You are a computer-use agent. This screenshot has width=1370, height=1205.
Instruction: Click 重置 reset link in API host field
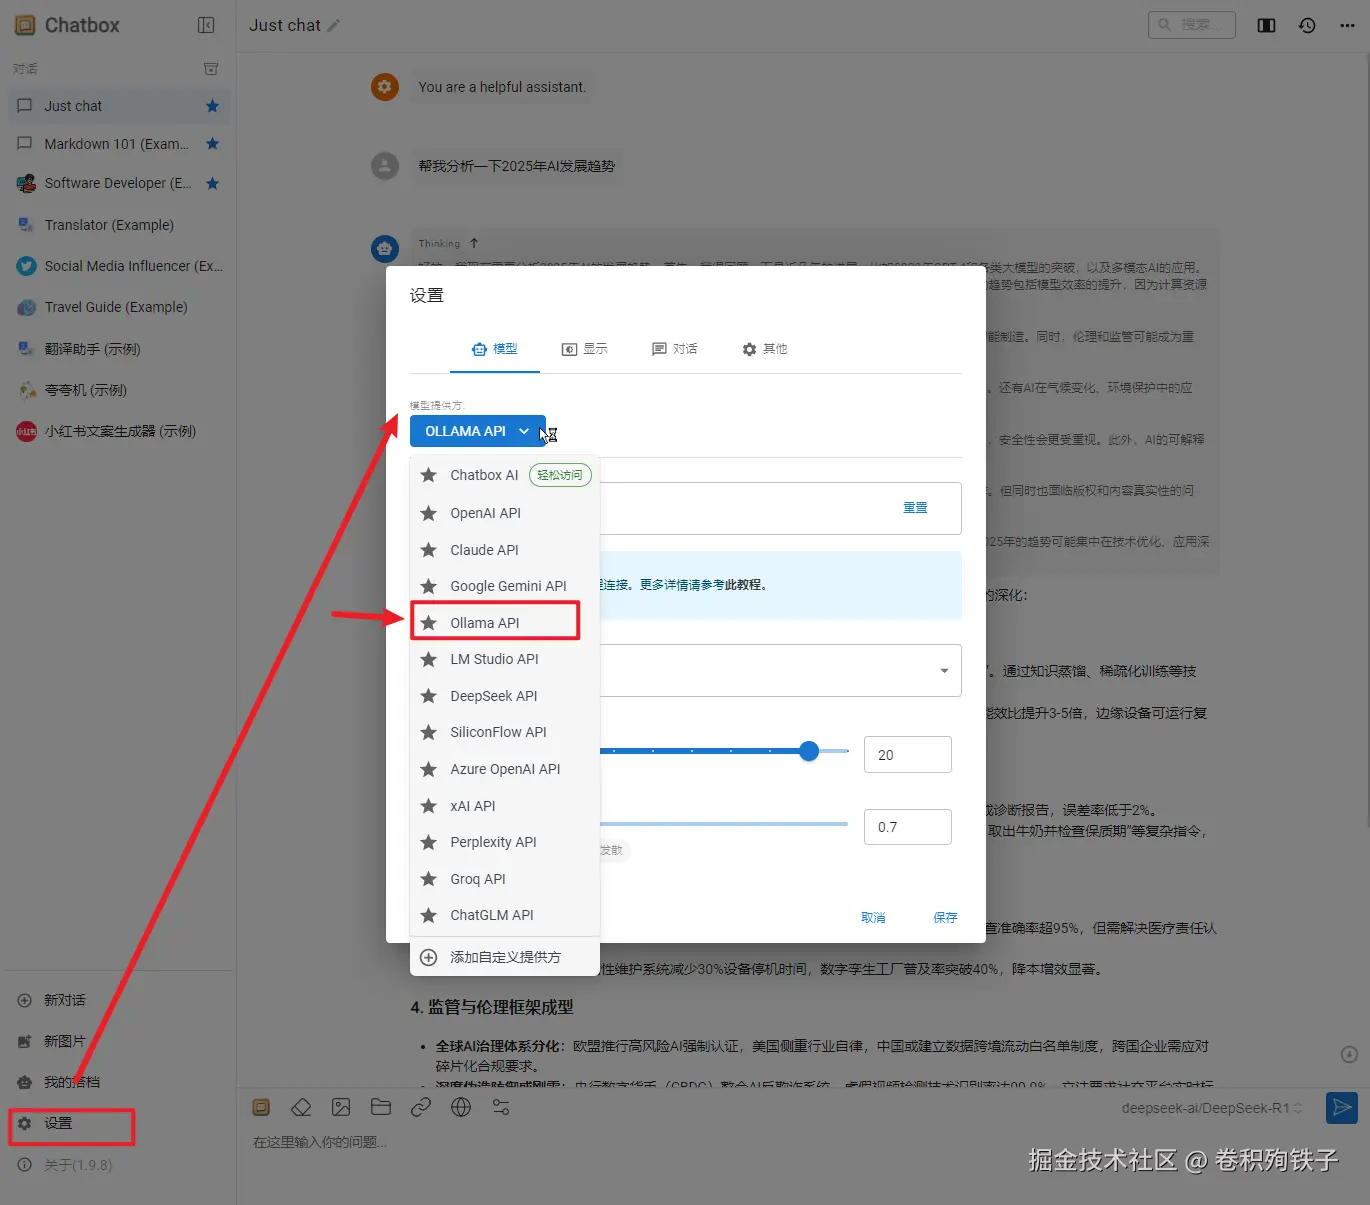click(915, 508)
